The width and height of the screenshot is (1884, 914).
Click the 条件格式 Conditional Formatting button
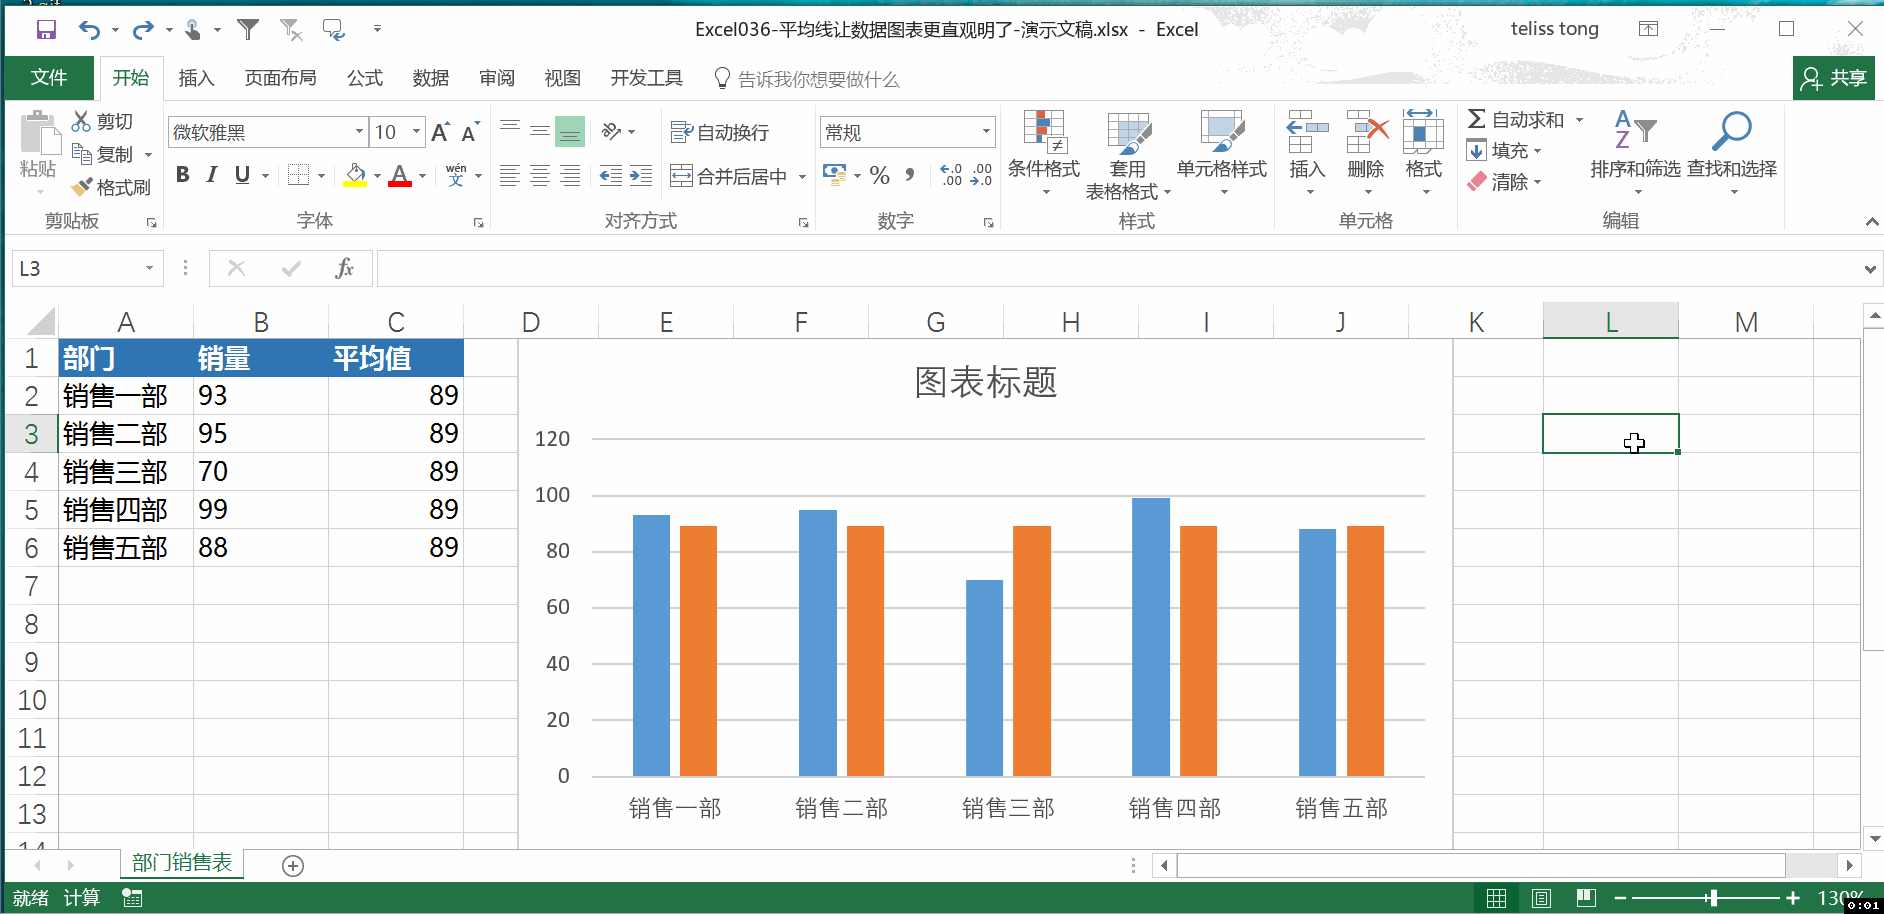click(x=1044, y=153)
